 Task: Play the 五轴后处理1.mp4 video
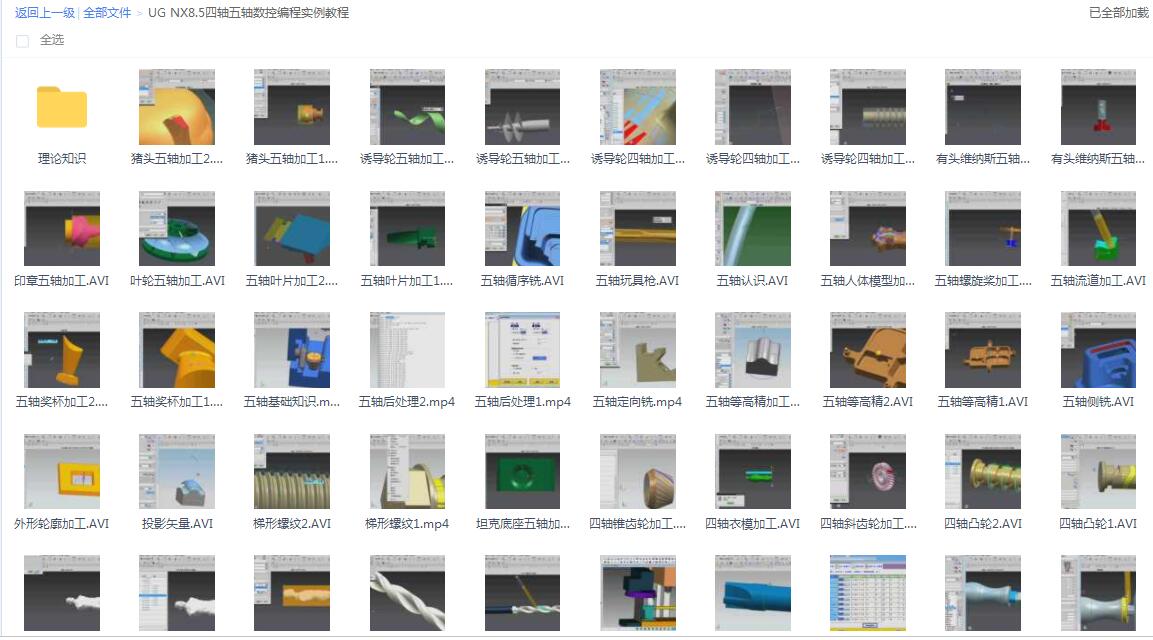[x=523, y=349]
